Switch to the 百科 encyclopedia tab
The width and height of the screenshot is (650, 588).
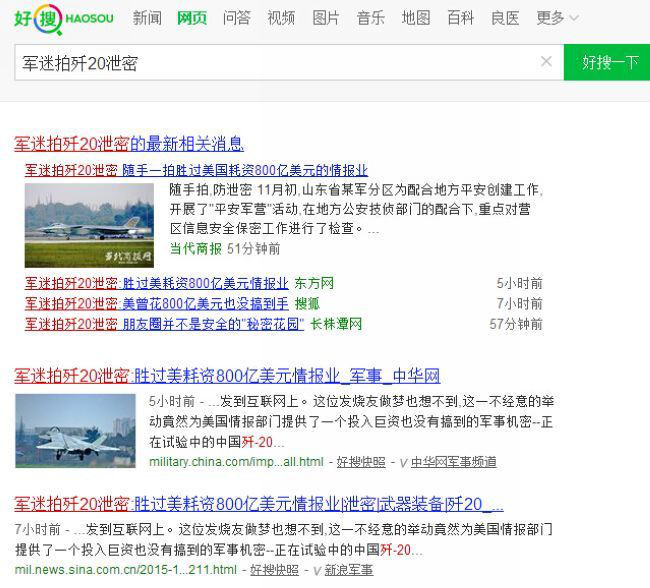pyautogui.click(x=461, y=18)
